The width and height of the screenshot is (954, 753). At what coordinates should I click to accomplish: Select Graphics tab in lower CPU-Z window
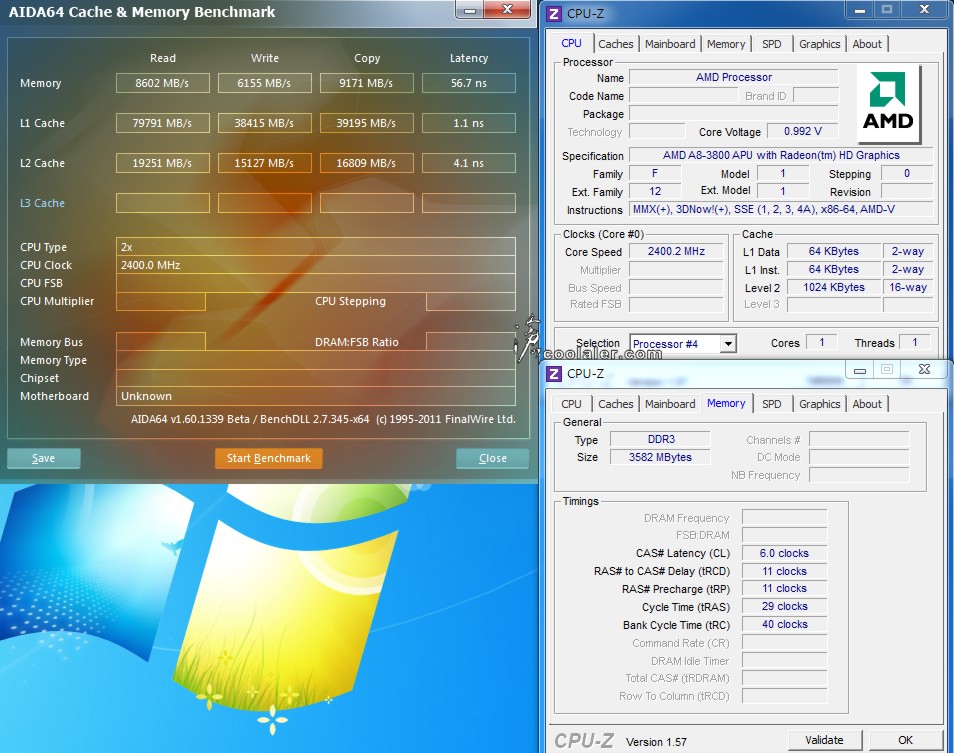pyautogui.click(x=819, y=404)
